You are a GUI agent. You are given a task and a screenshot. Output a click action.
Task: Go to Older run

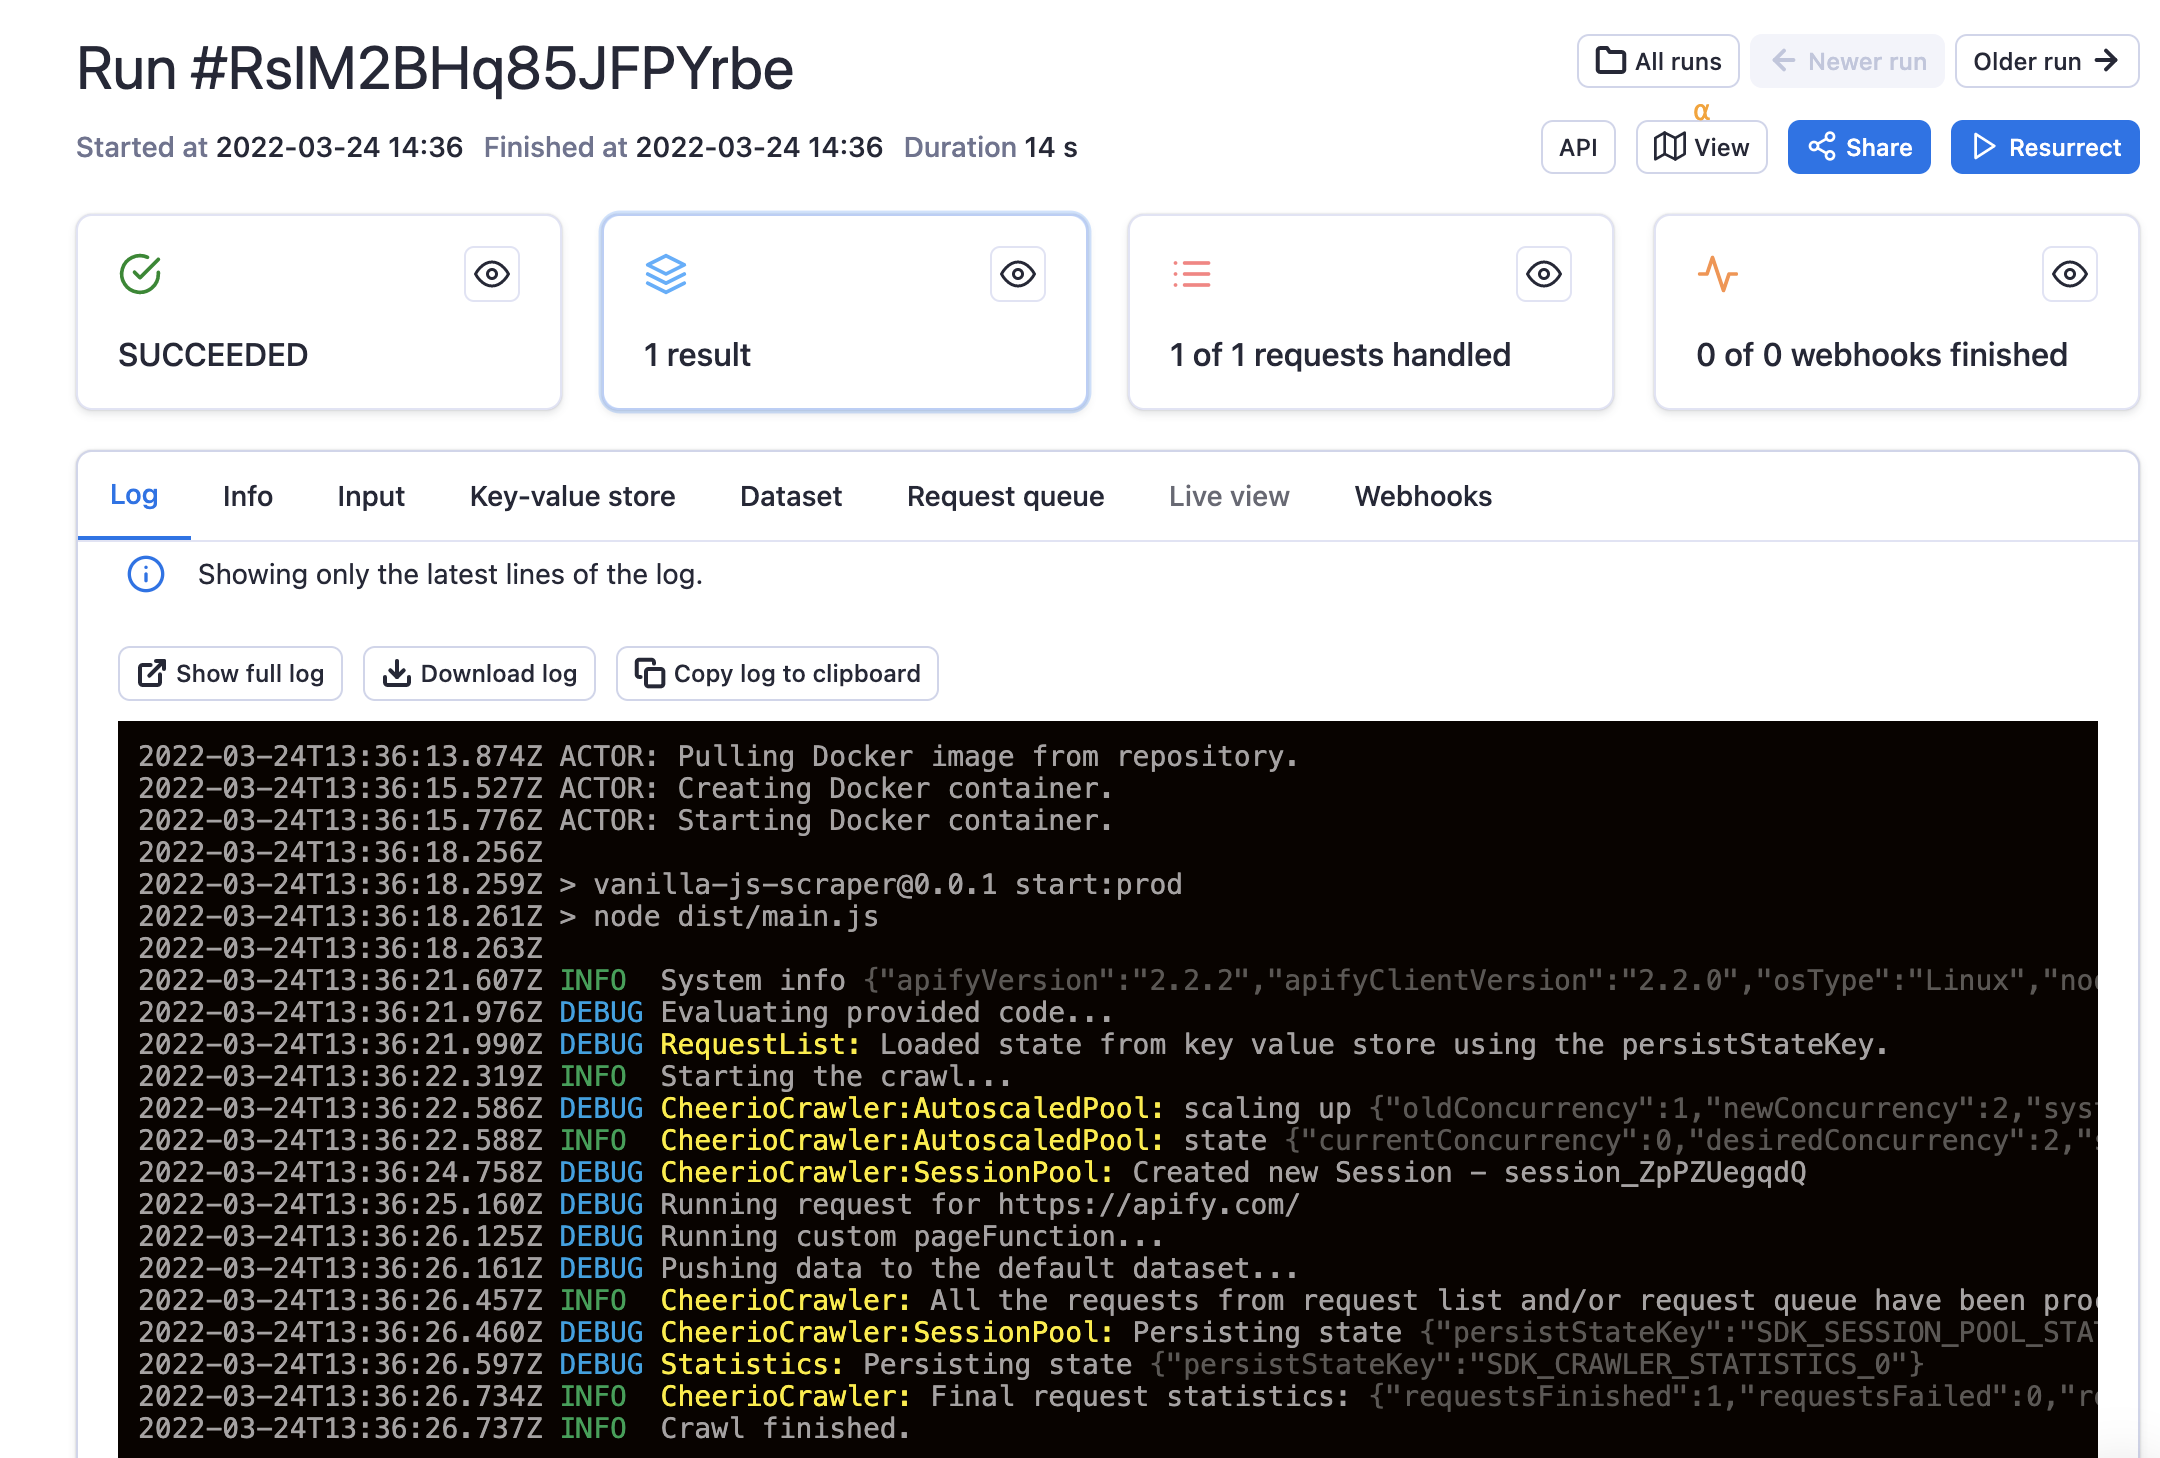pos(2046,61)
